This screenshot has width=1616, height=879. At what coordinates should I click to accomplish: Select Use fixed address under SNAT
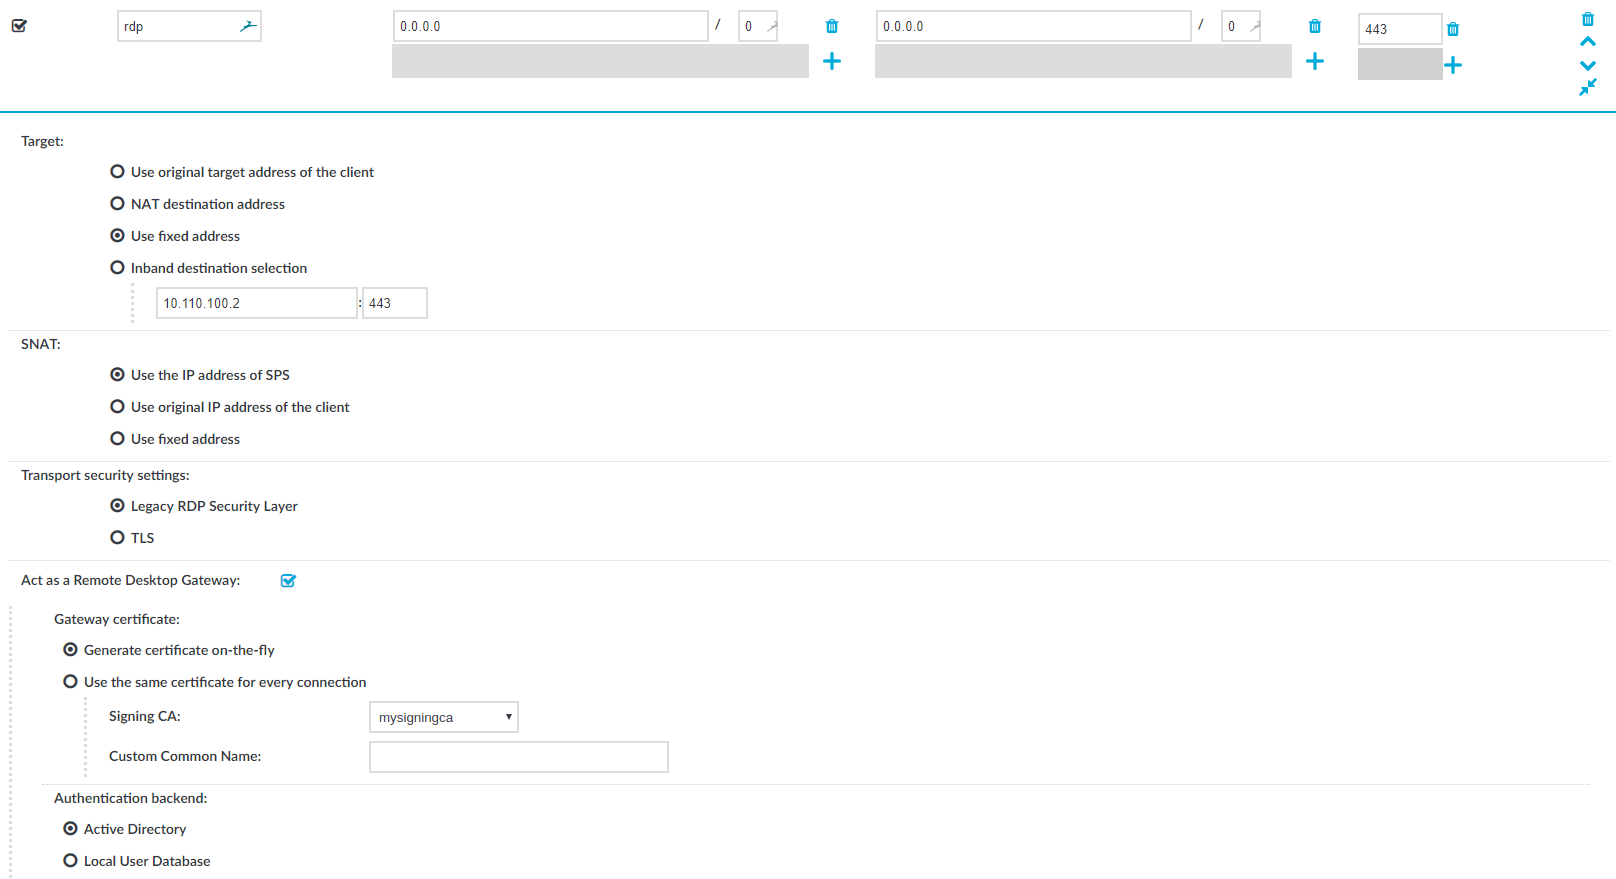click(117, 439)
